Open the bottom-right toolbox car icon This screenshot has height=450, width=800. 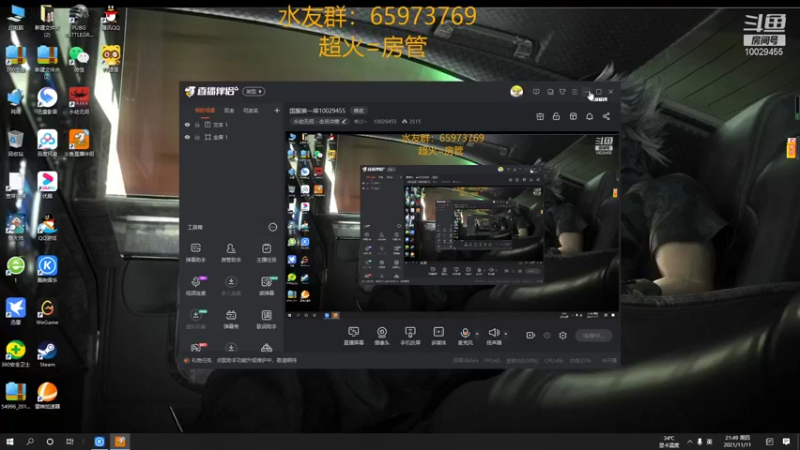266,348
